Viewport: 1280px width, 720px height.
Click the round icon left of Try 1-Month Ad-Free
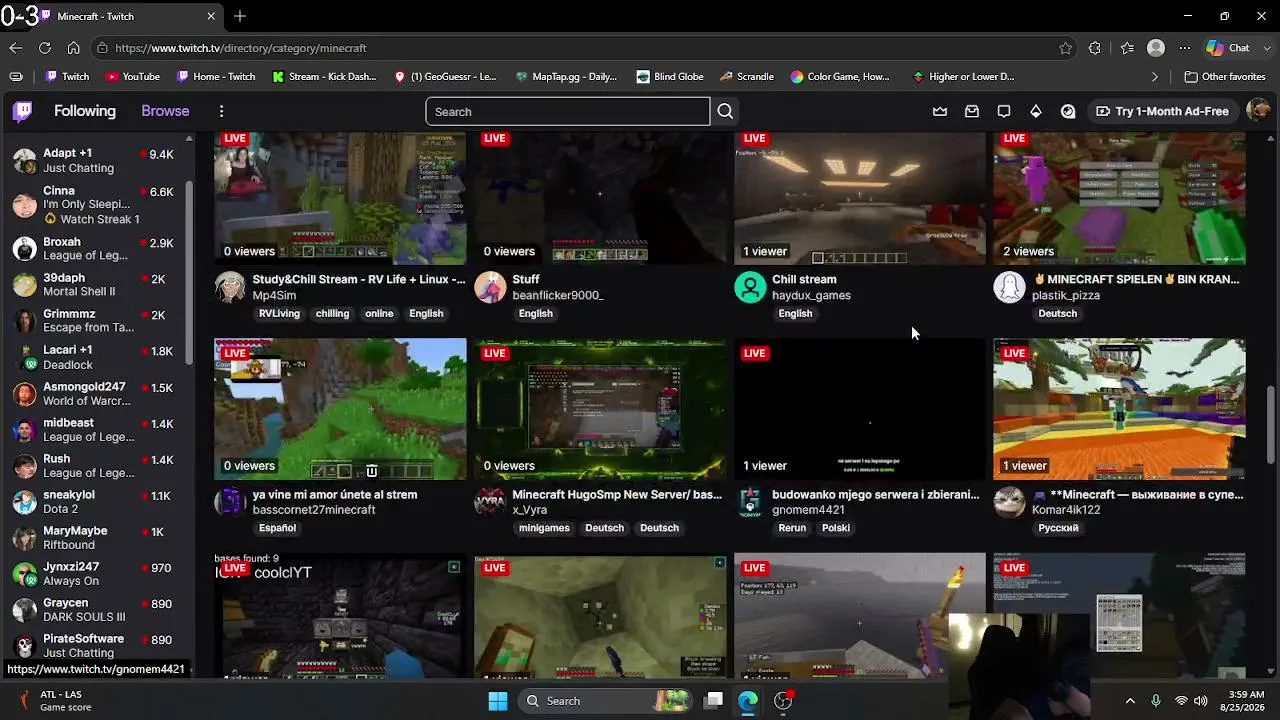pos(1068,111)
